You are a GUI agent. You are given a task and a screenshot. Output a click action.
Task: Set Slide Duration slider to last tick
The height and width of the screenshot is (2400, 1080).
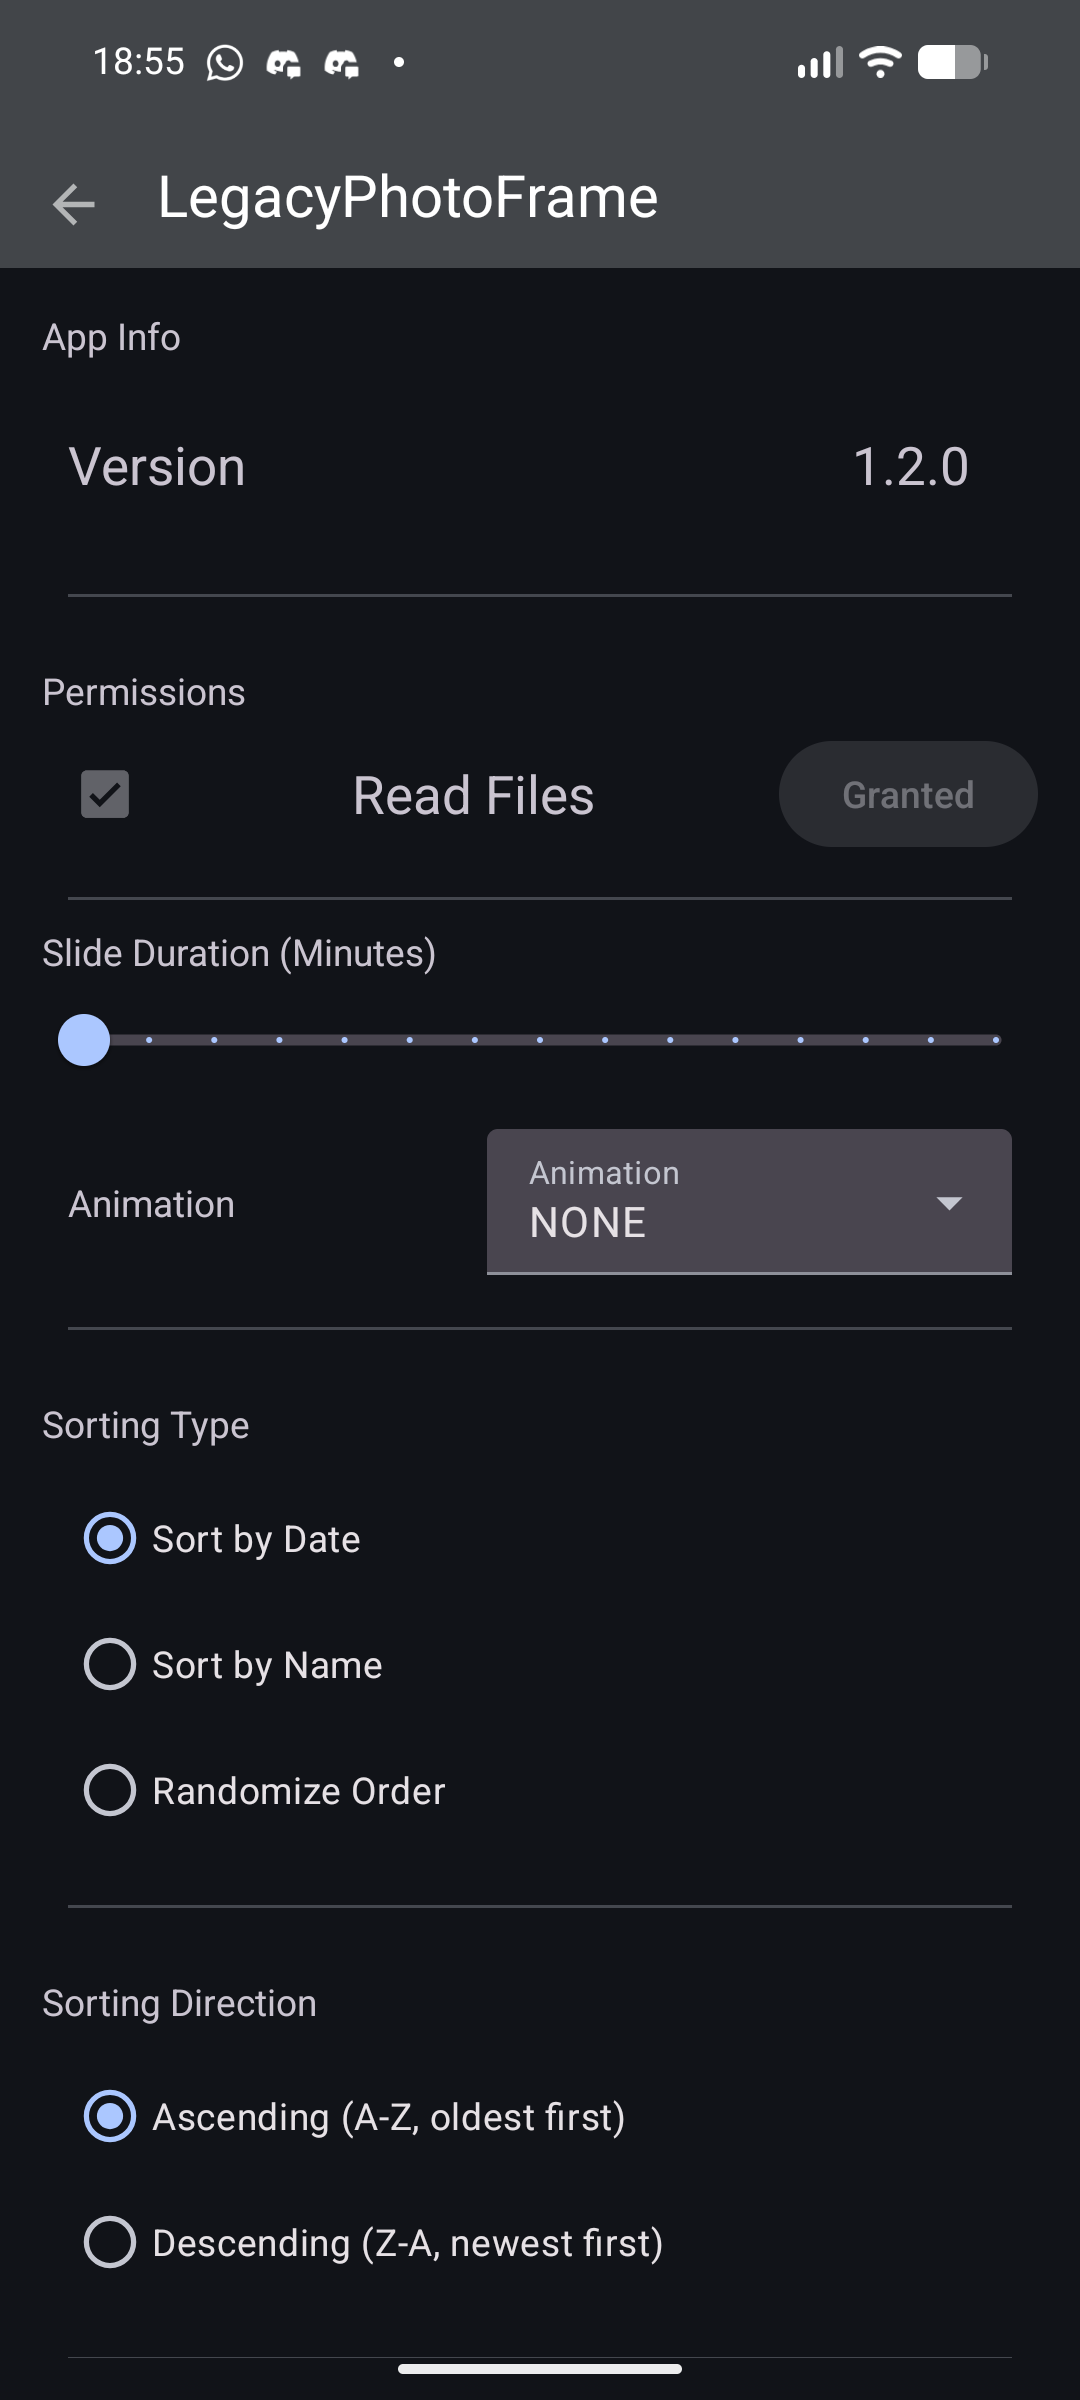(996, 1040)
